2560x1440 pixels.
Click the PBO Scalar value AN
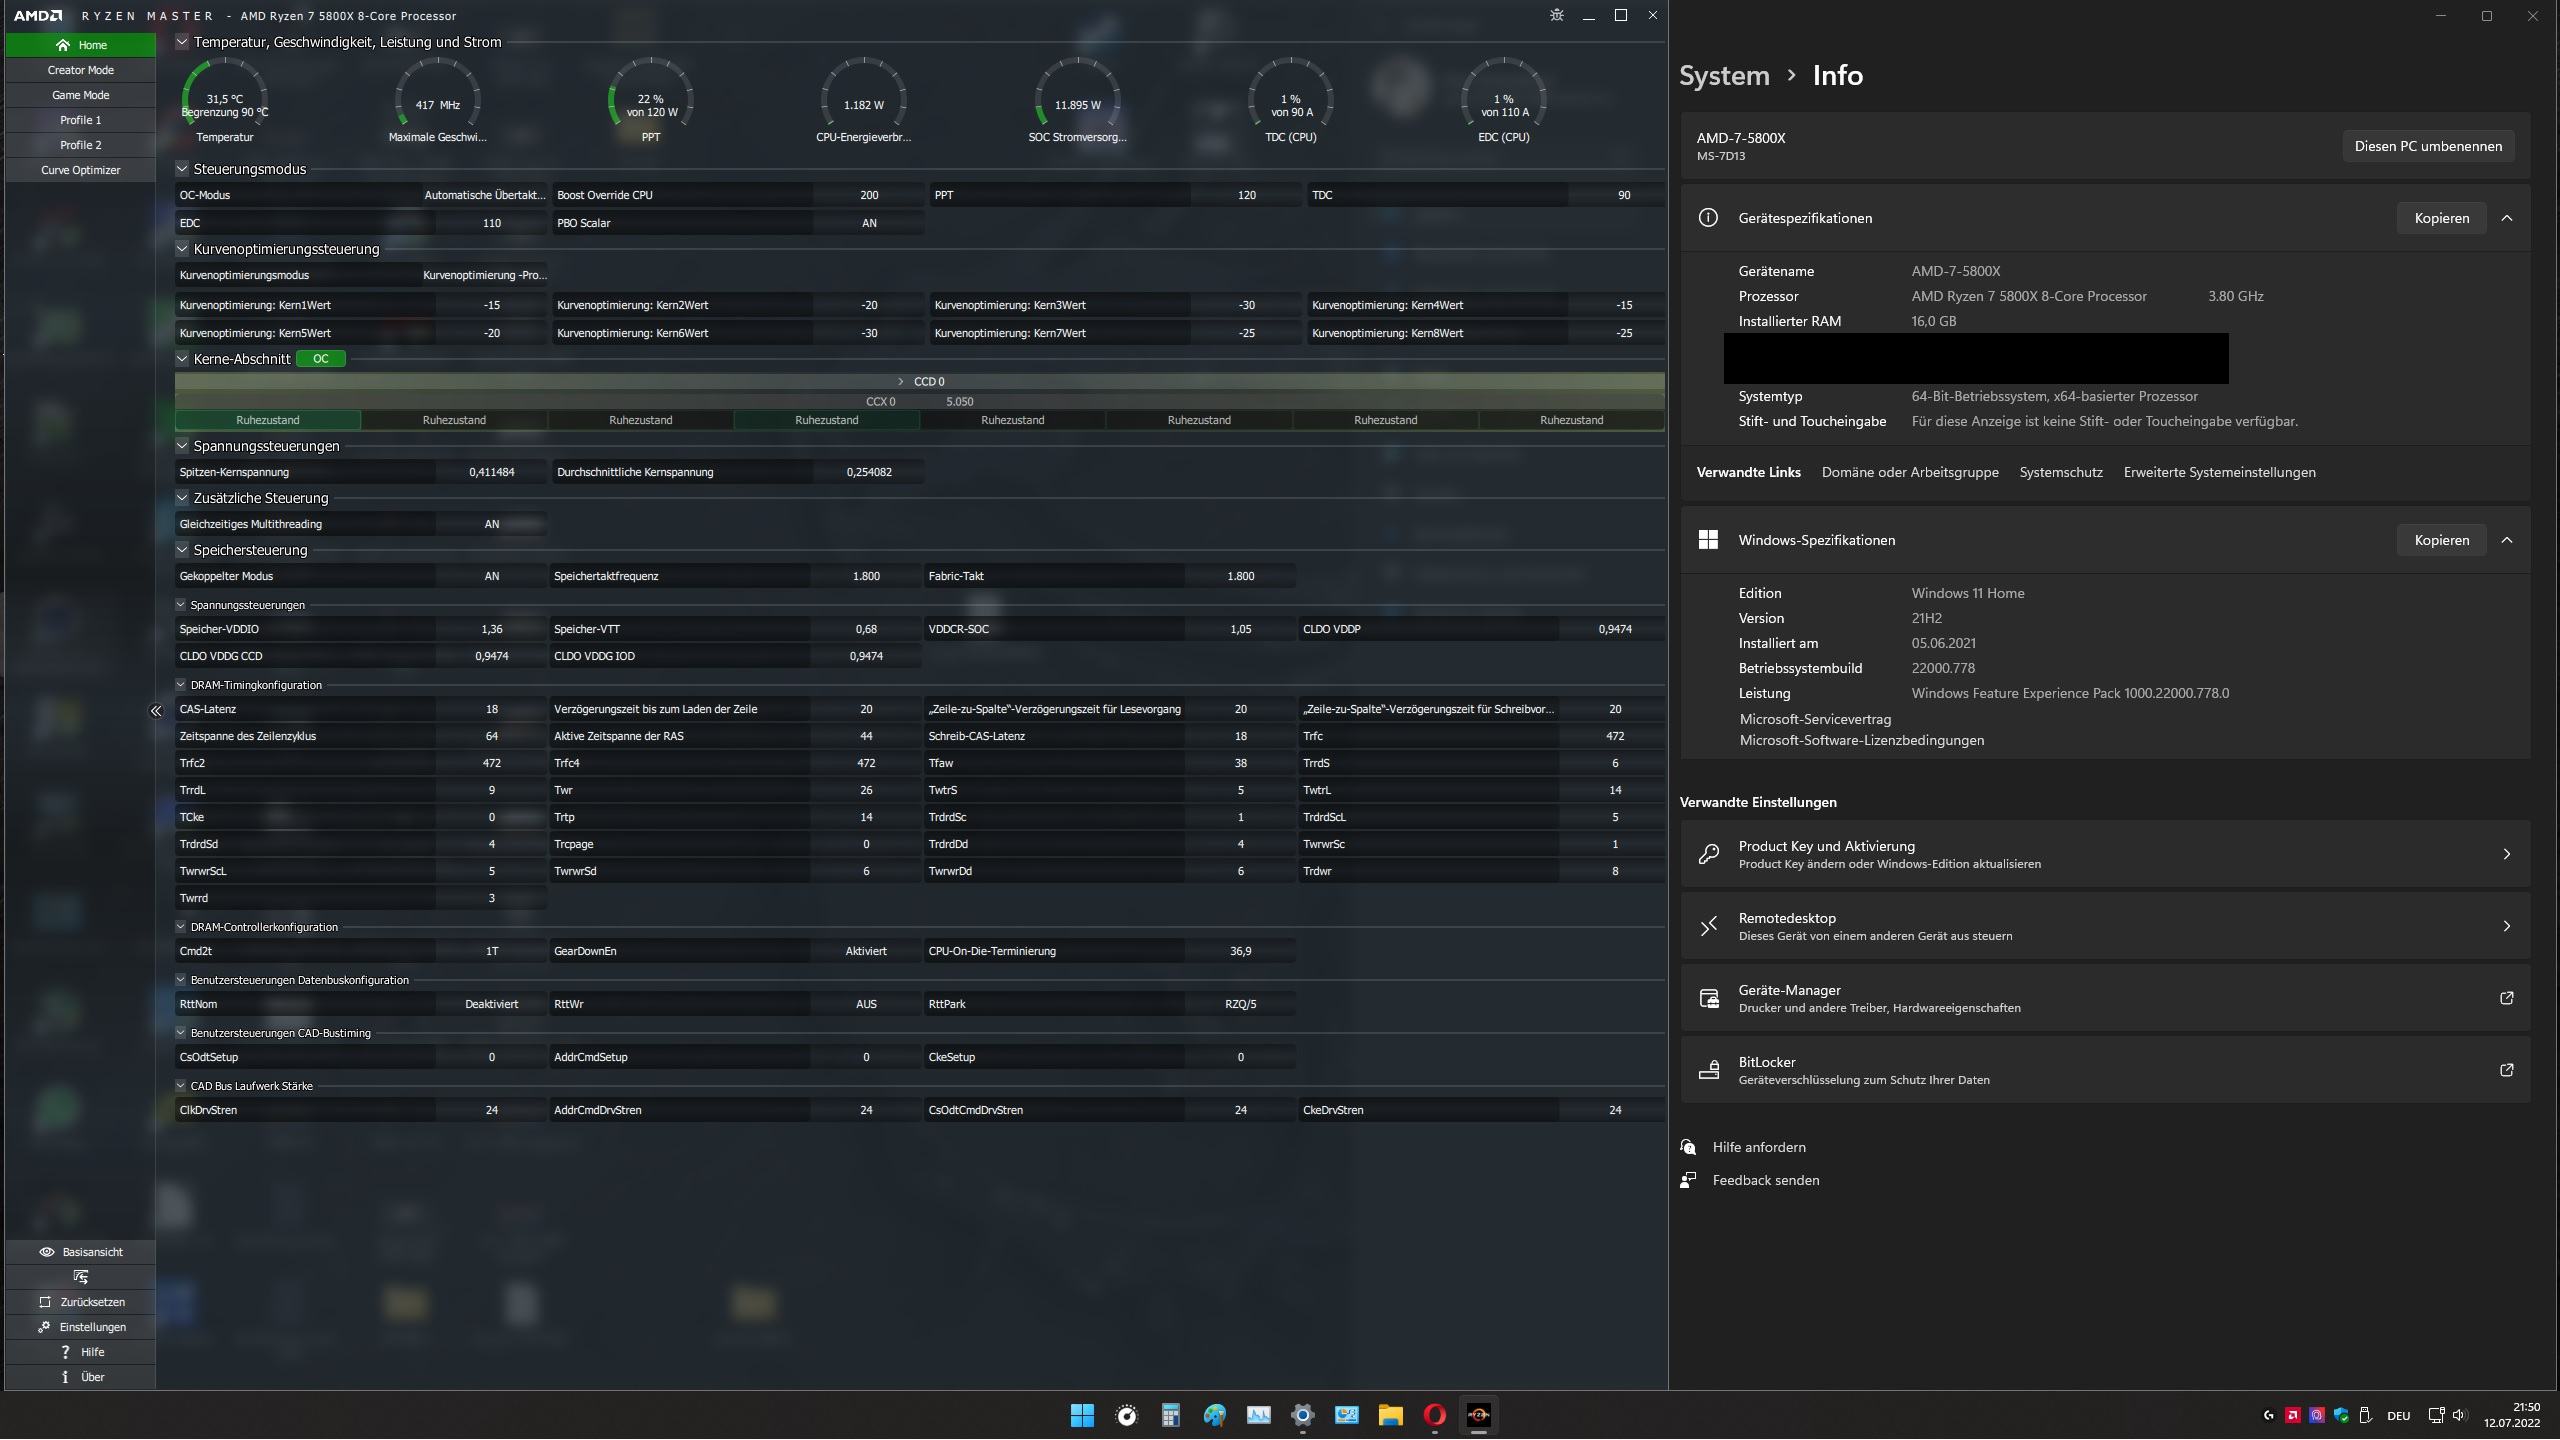tap(869, 223)
